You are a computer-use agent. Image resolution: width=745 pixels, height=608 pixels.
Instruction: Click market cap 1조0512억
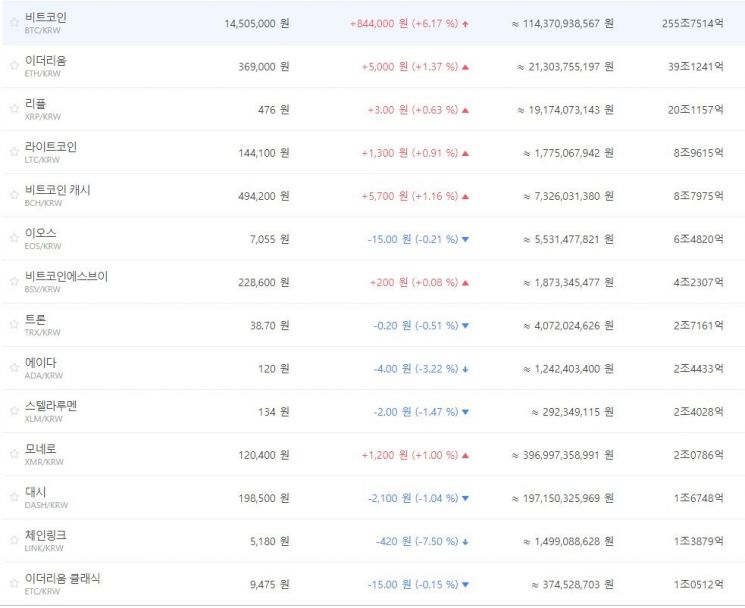(x=698, y=584)
